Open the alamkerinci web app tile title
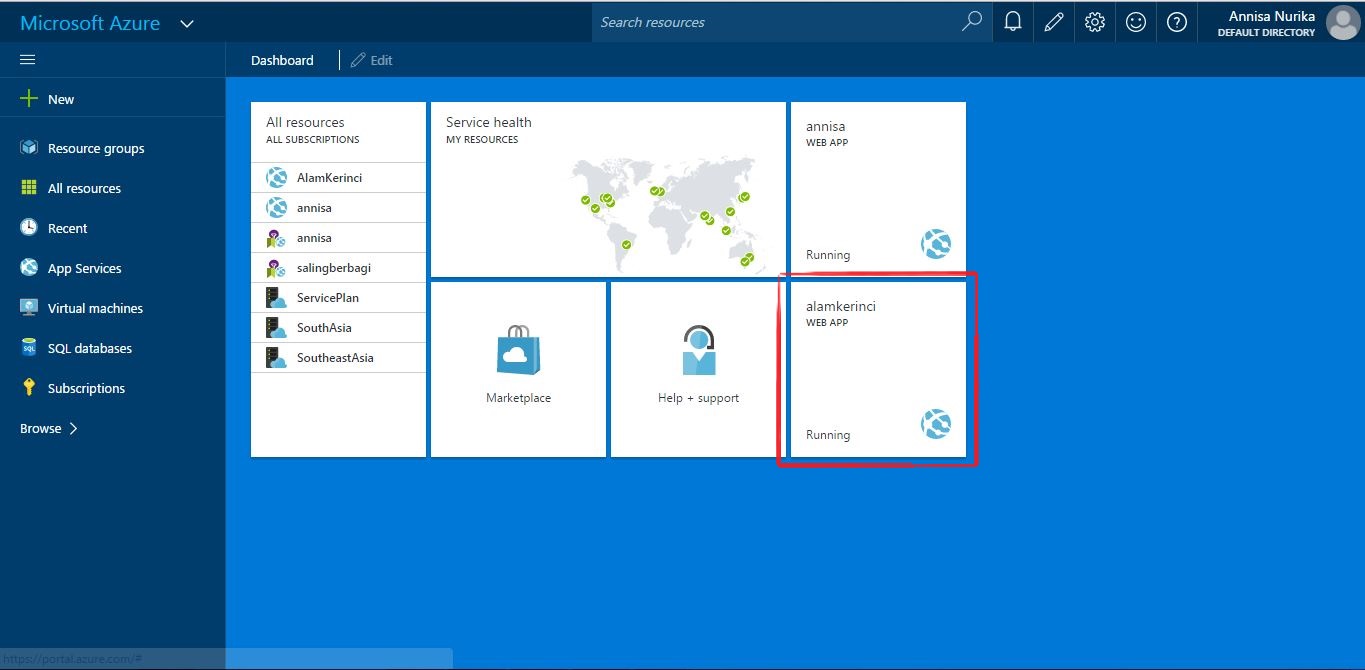Image resolution: width=1365 pixels, height=670 pixels. pos(841,306)
